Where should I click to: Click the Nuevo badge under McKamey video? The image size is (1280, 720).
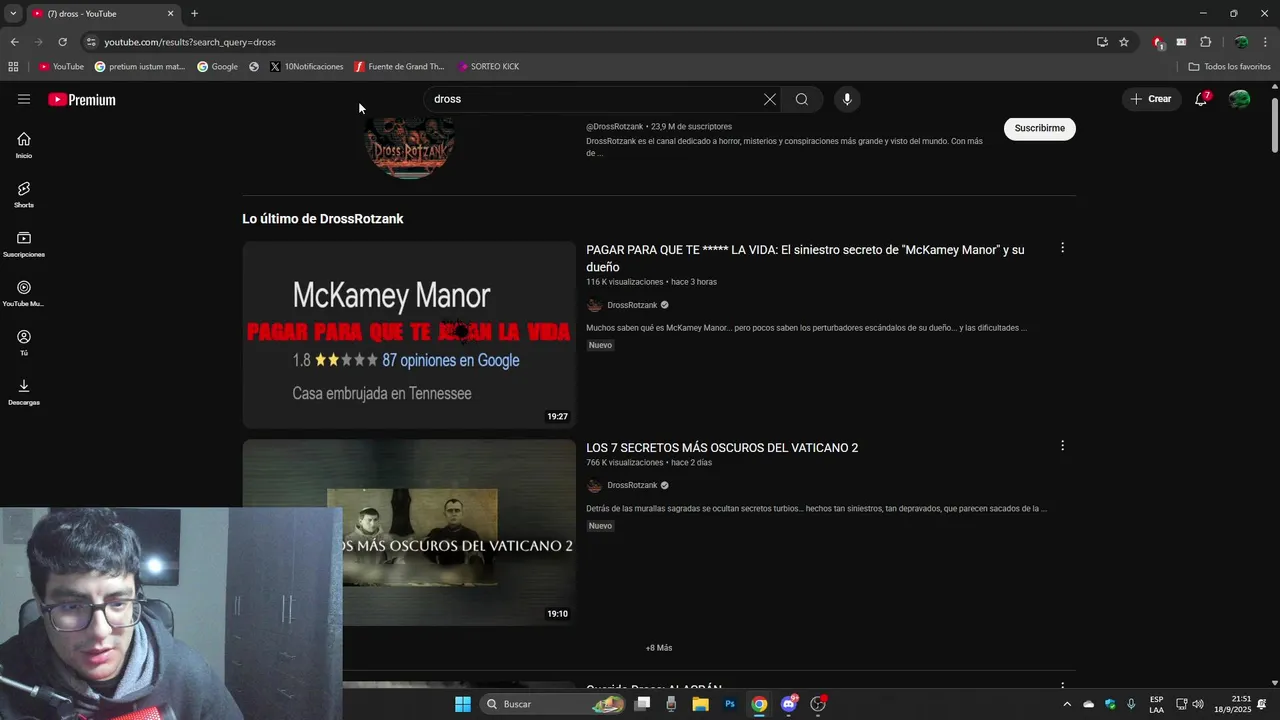click(x=600, y=345)
